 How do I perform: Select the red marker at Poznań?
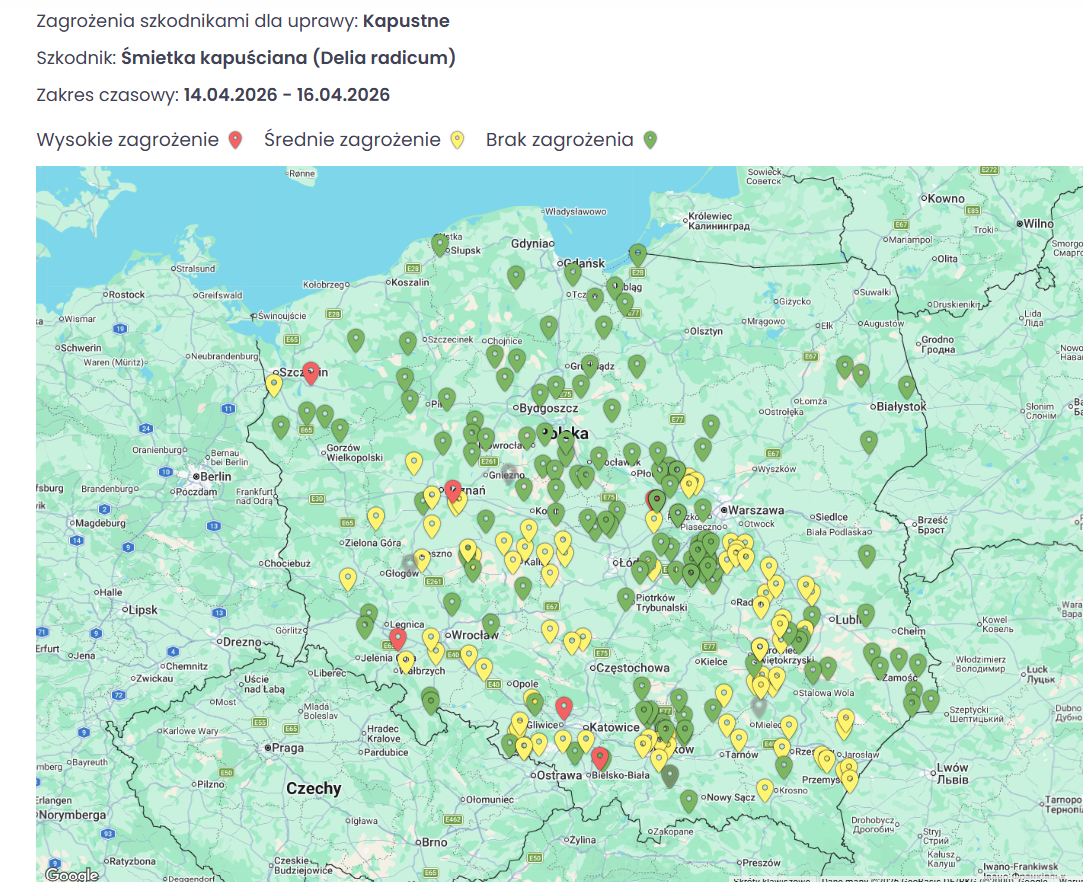point(453,490)
